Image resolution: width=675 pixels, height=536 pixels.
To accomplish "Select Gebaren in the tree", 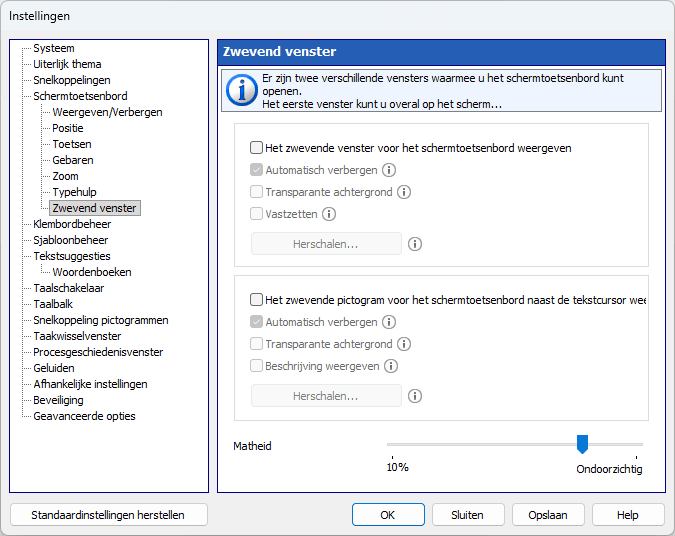I will coord(73,160).
